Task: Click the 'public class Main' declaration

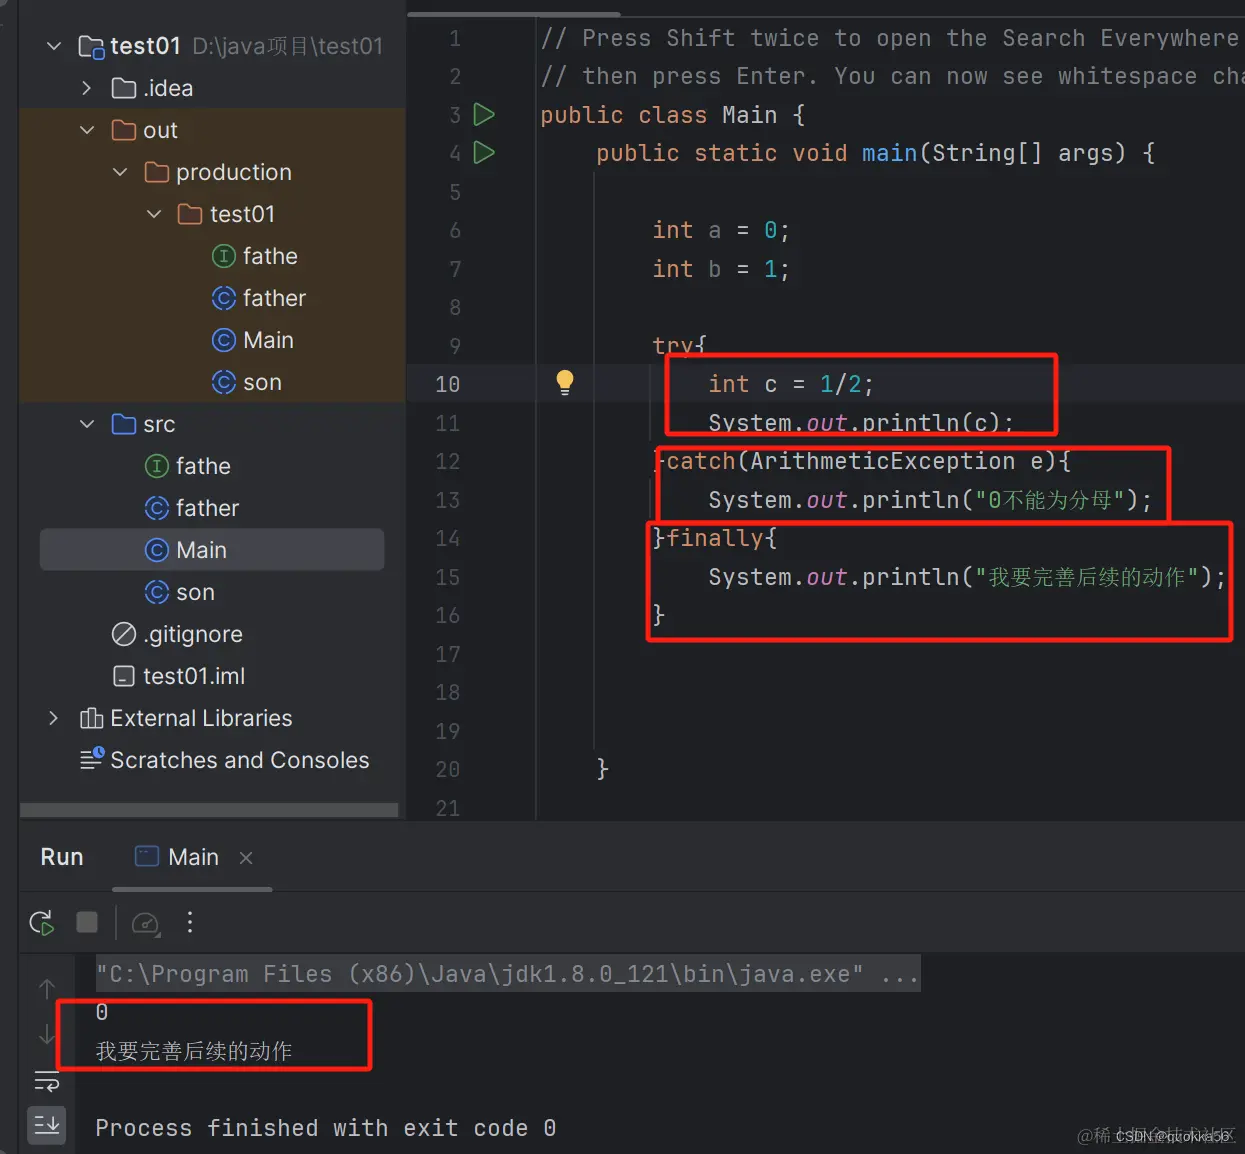Action: tap(673, 115)
